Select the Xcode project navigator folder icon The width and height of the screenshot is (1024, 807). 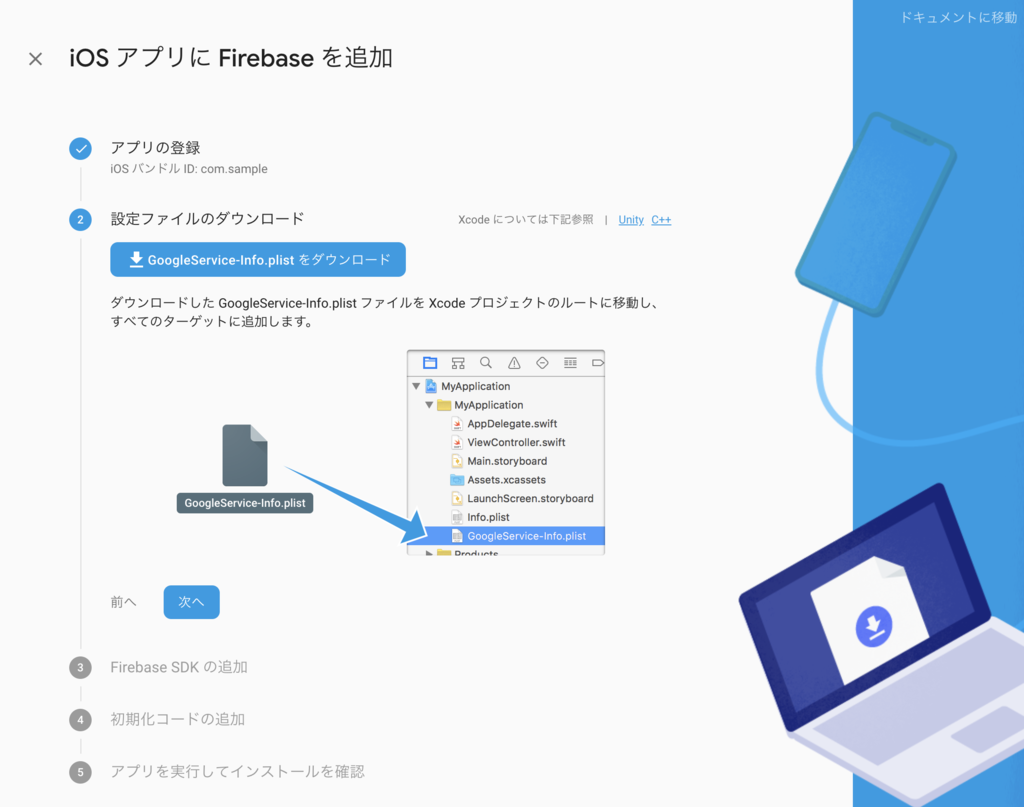[430, 363]
